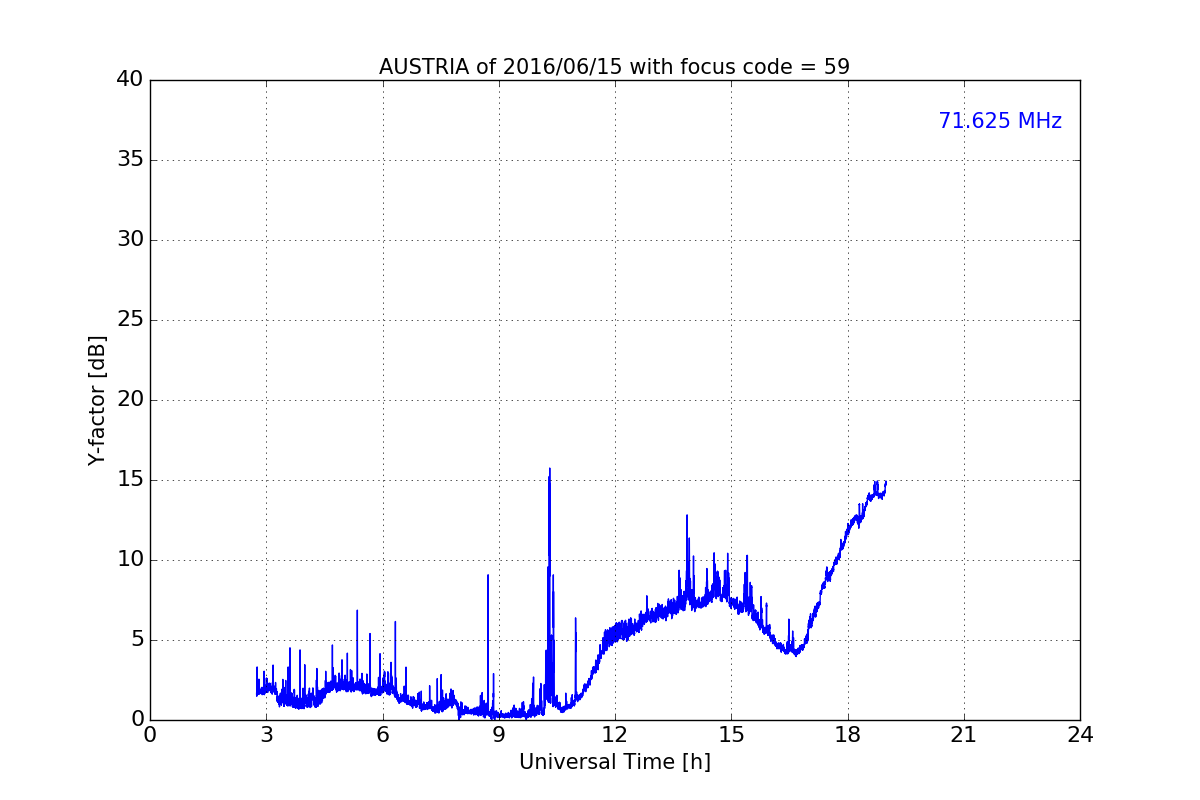Click the blue '71.625 MHz' frequency label
The image size is (1200, 800).
point(1000,121)
